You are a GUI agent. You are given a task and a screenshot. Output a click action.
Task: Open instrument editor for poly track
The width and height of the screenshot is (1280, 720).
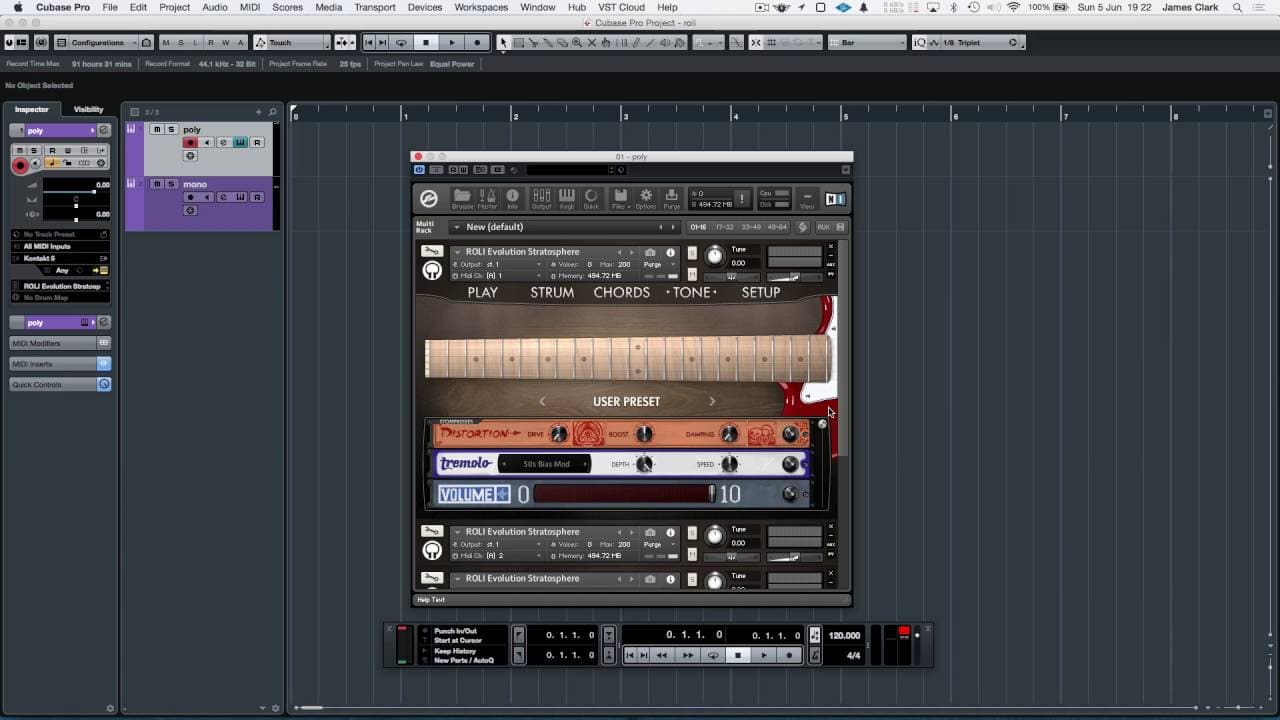coord(241,143)
